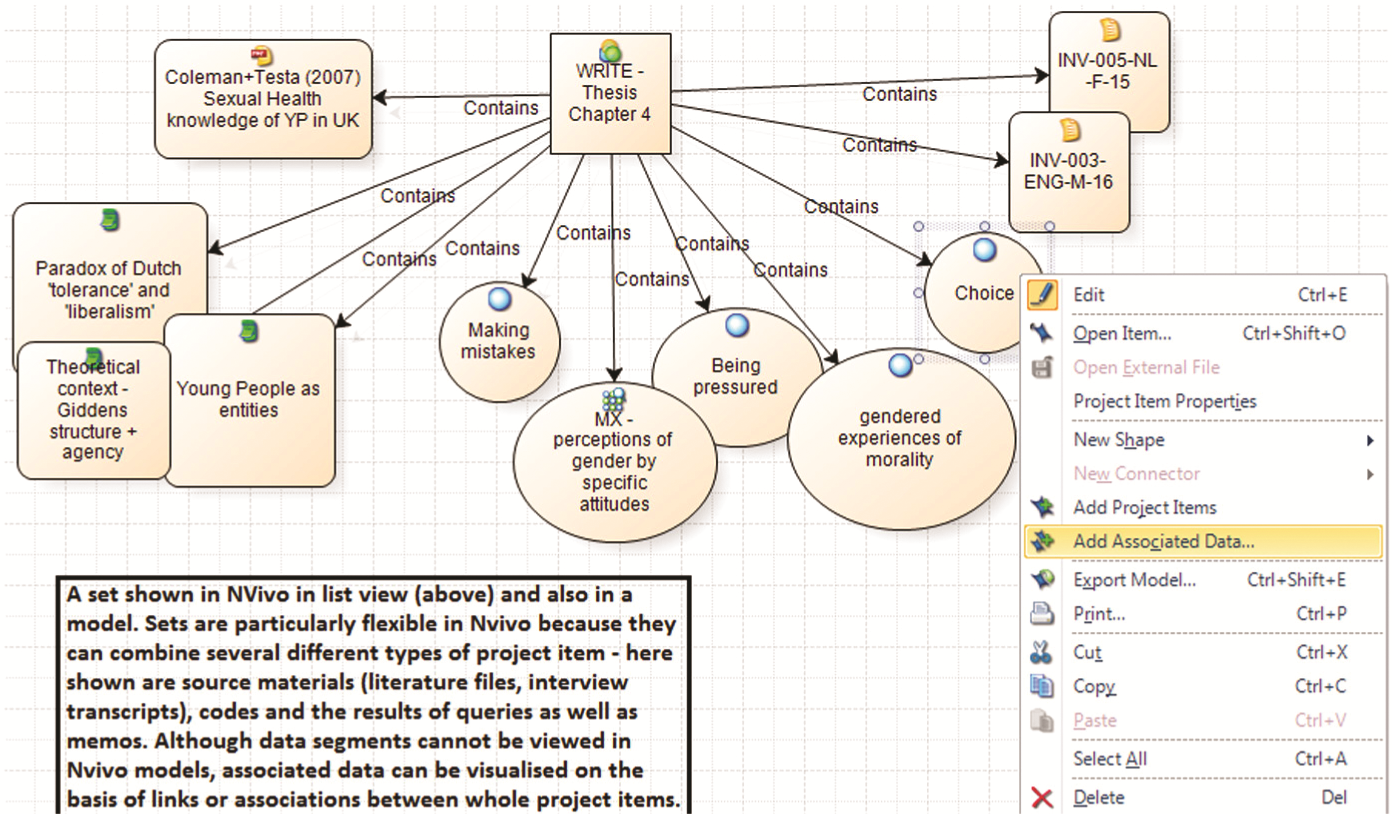Select Add Project Items menu entry
Screen dimensions: 1392x814
(x=1204, y=507)
